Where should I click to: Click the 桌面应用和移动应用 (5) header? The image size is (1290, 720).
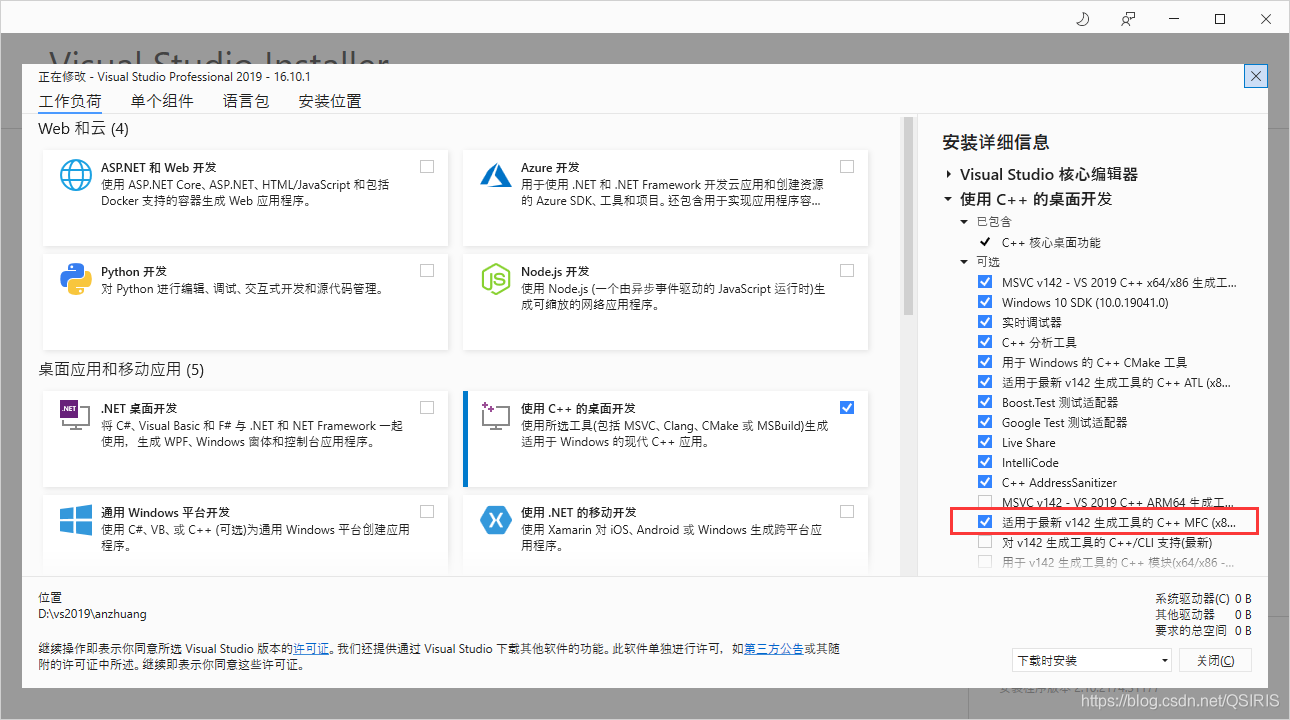[x=121, y=369]
